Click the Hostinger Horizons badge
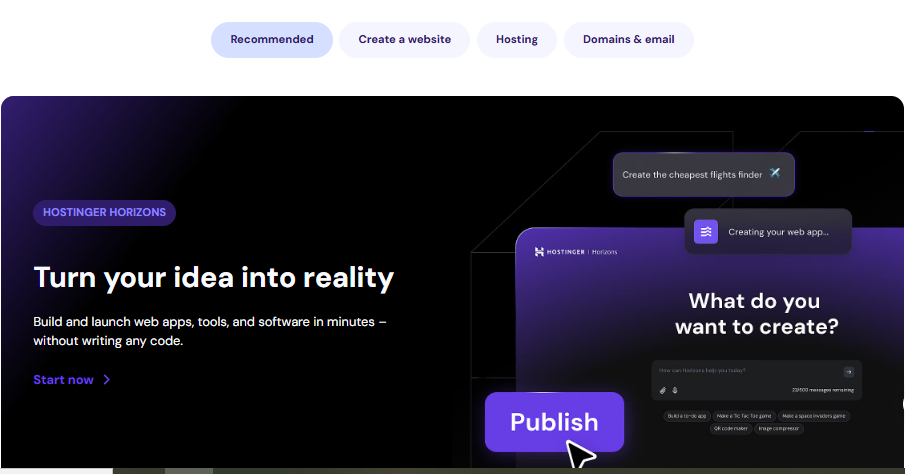The image size is (905, 474). coord(104,212)
